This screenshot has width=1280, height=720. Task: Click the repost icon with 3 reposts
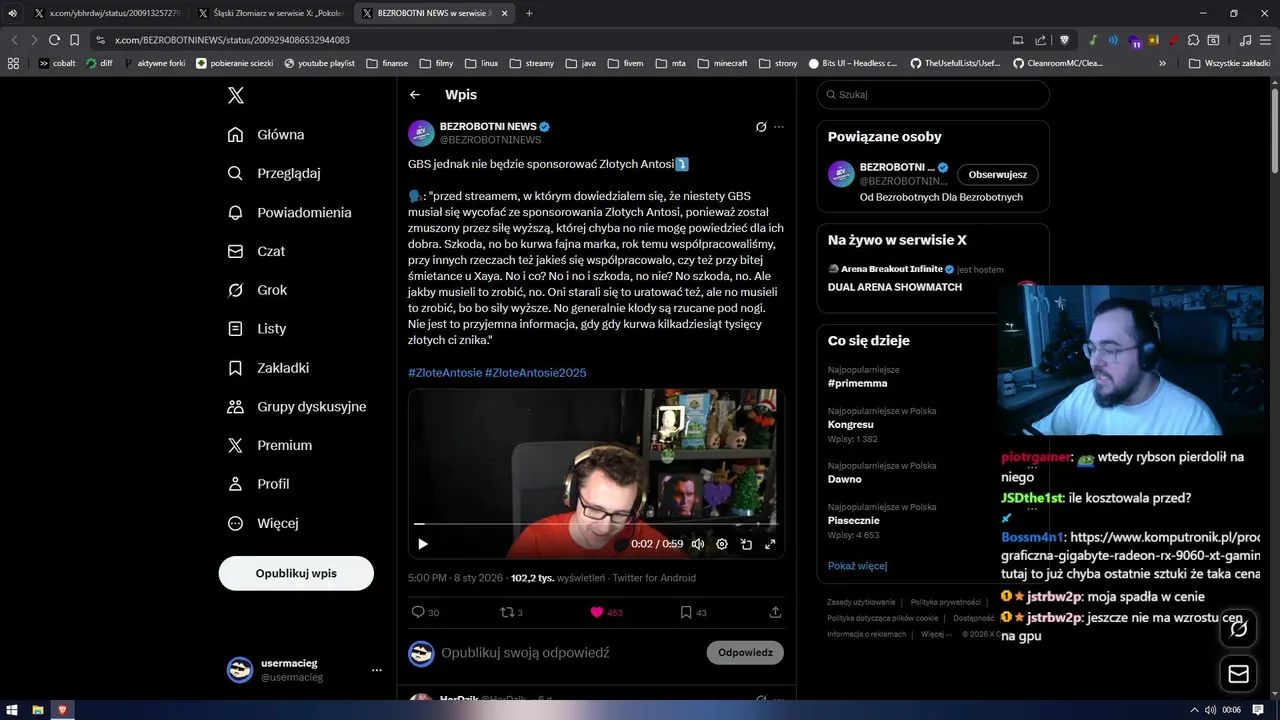507,612
